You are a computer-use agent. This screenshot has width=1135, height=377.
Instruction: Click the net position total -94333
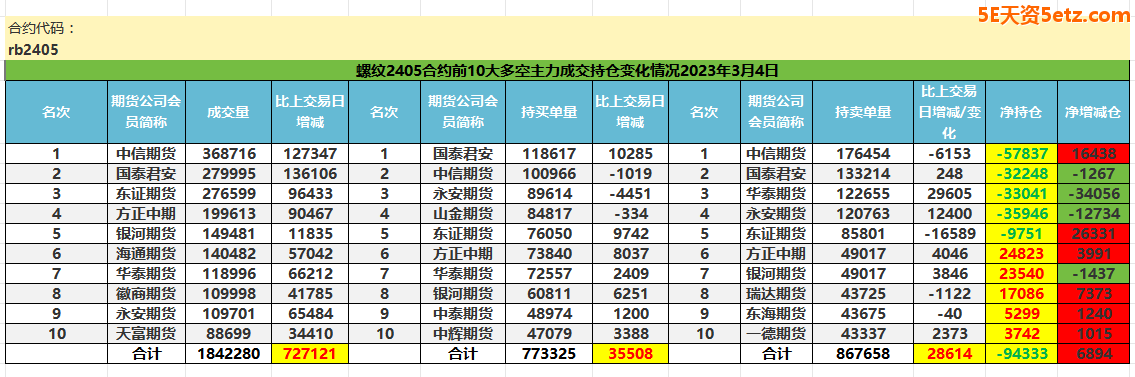1021,354
